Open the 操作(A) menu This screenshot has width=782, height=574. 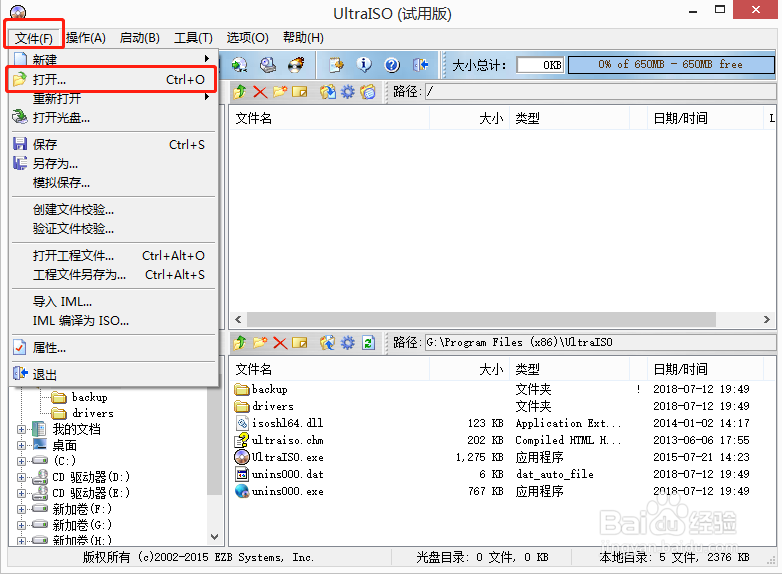[86, 38]
